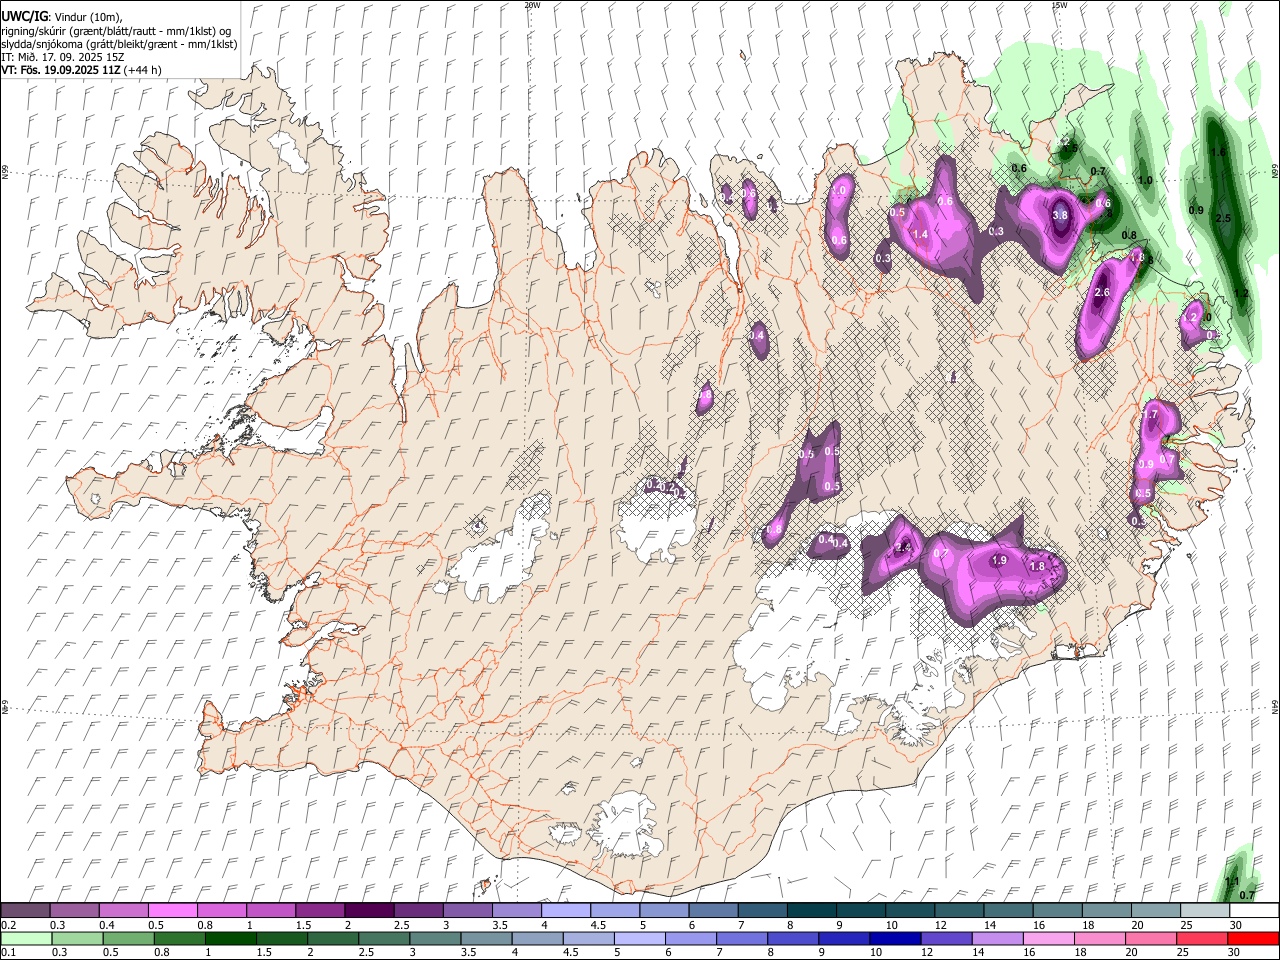1280x960 pixels.
Task: Select sleet legend swatch between 2 and 2.5
Action: (x=369, y=910)
